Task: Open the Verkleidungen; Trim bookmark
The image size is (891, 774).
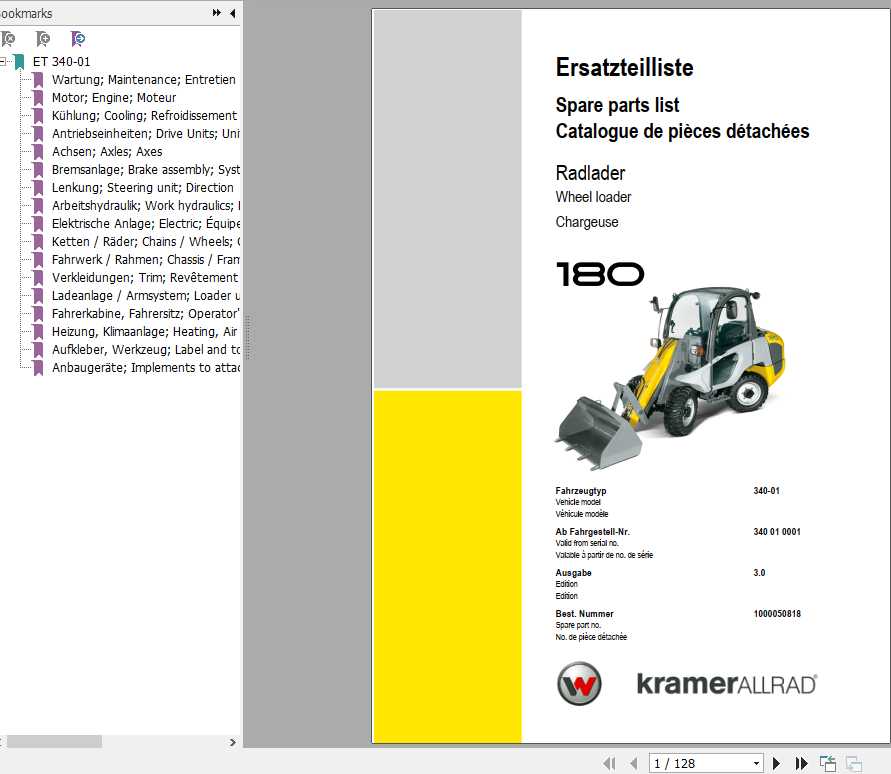Action: (144, 277)
